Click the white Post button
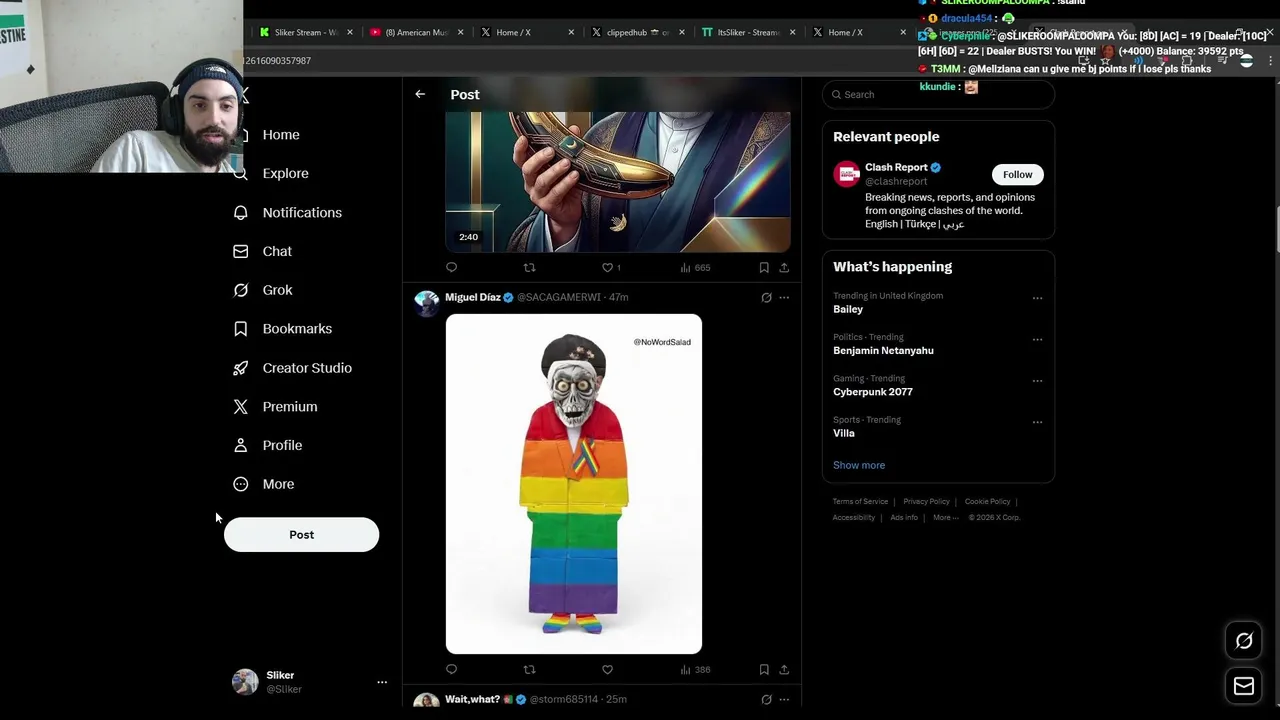Image resolution: width=1280 pixels, height=720 pixels. point(301,535)
